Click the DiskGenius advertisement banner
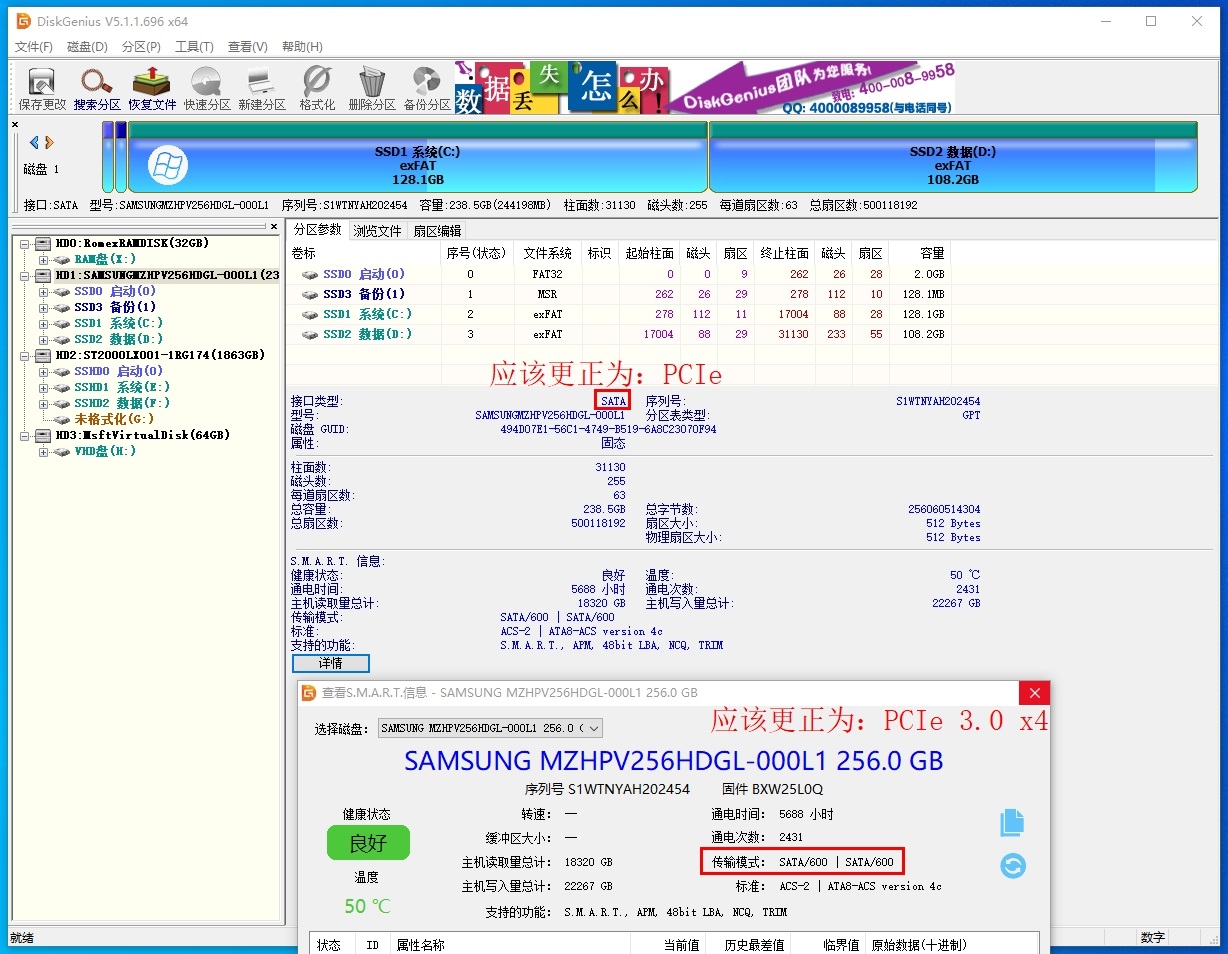 click(705, 88)
